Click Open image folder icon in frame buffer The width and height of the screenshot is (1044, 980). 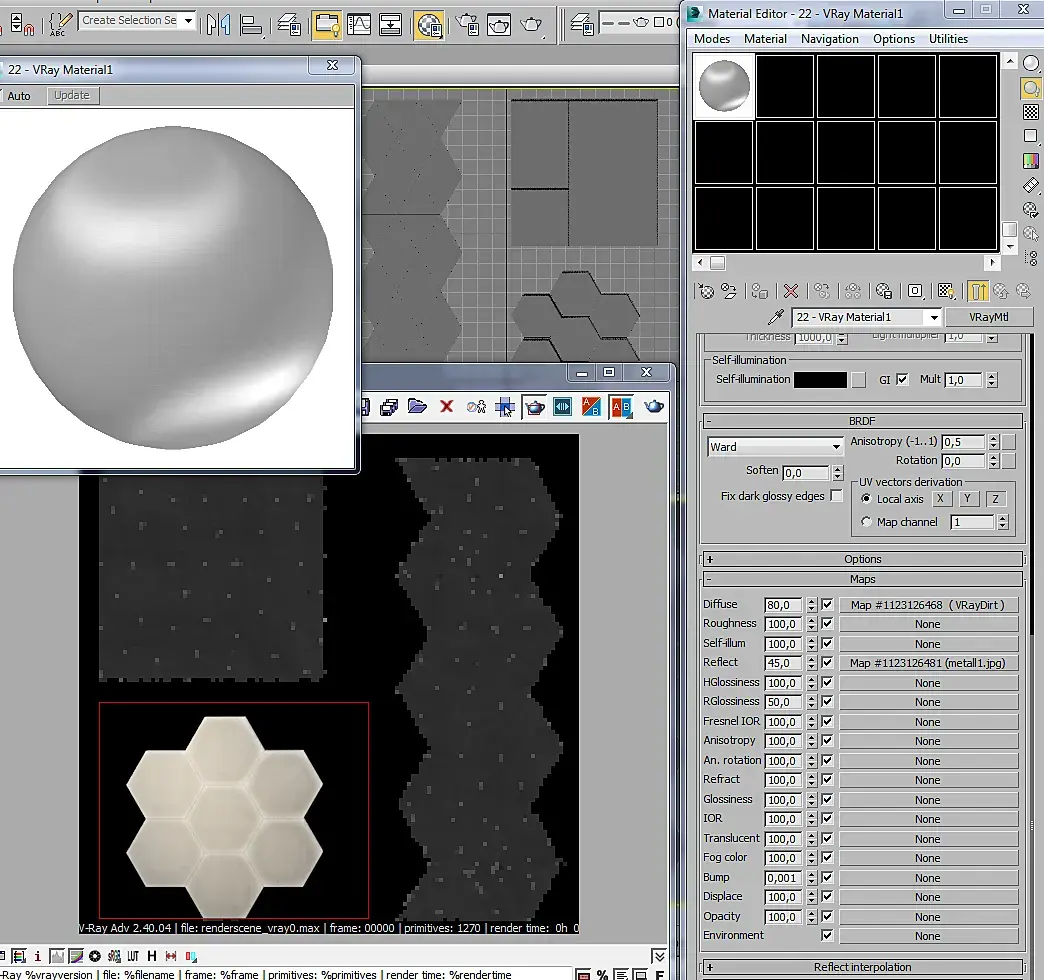click(x=418, y=406)
